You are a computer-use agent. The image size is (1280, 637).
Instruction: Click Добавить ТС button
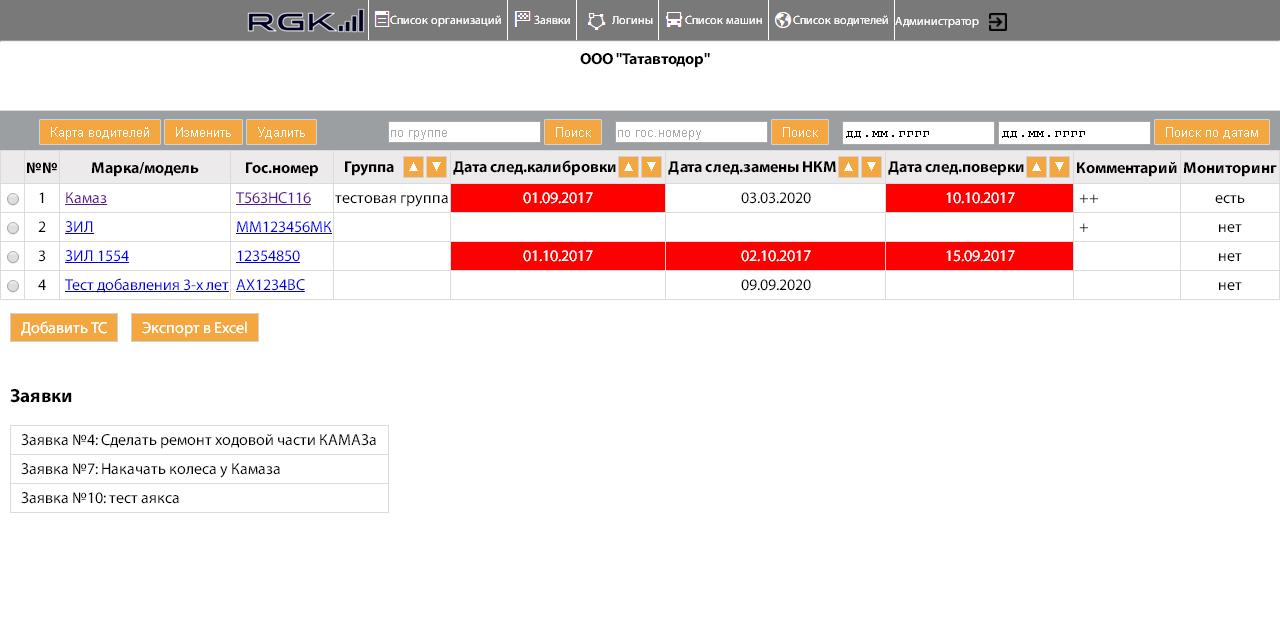tap(64, 328)
